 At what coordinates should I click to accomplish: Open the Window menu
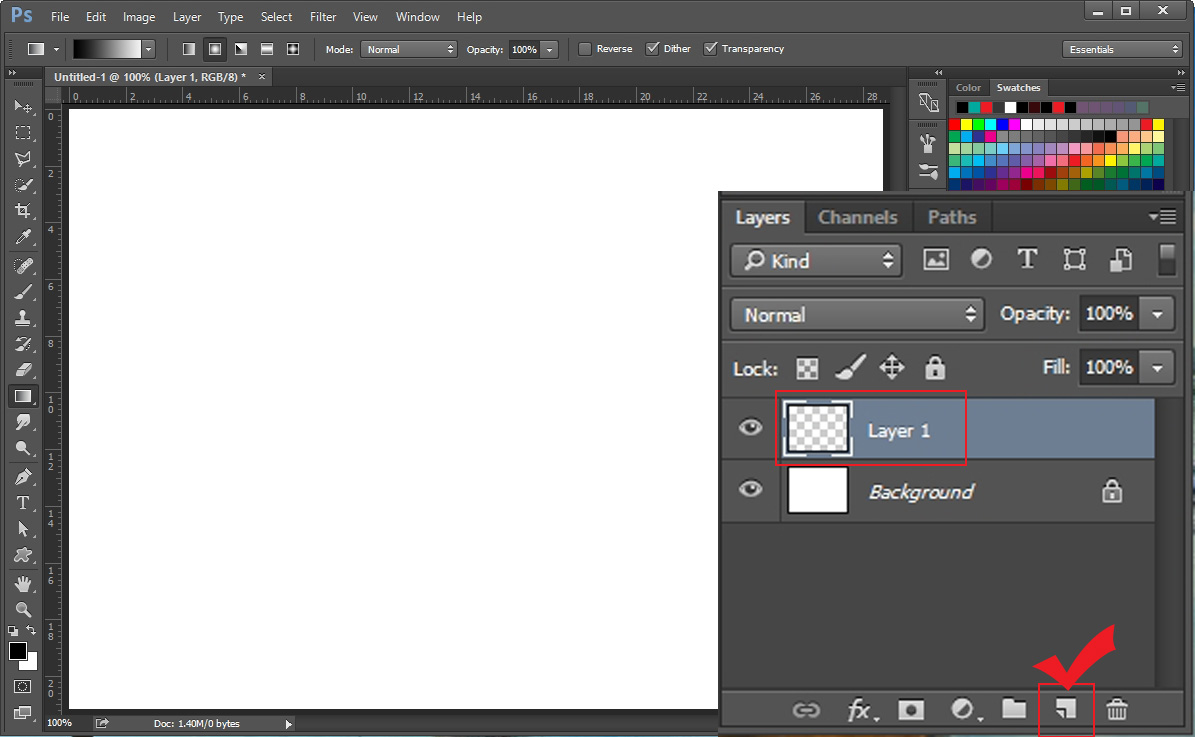coord(418,17)
